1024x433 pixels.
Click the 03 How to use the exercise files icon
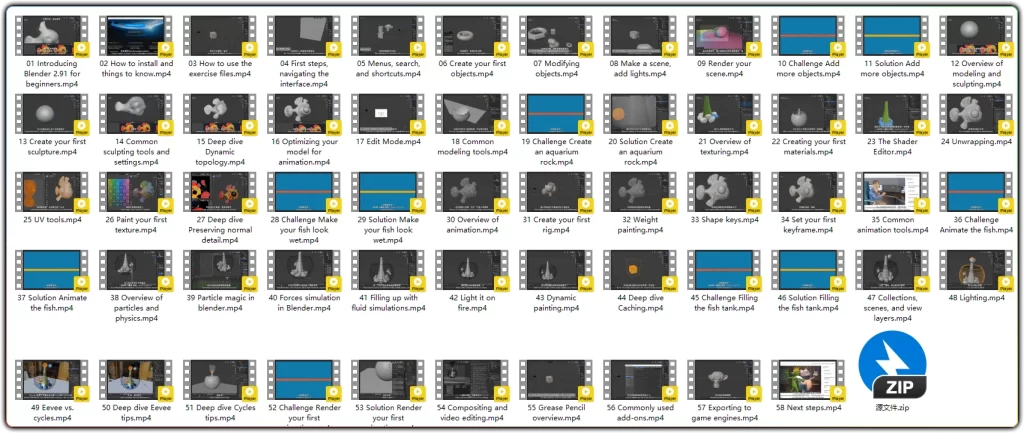click(x=220, y=36)
